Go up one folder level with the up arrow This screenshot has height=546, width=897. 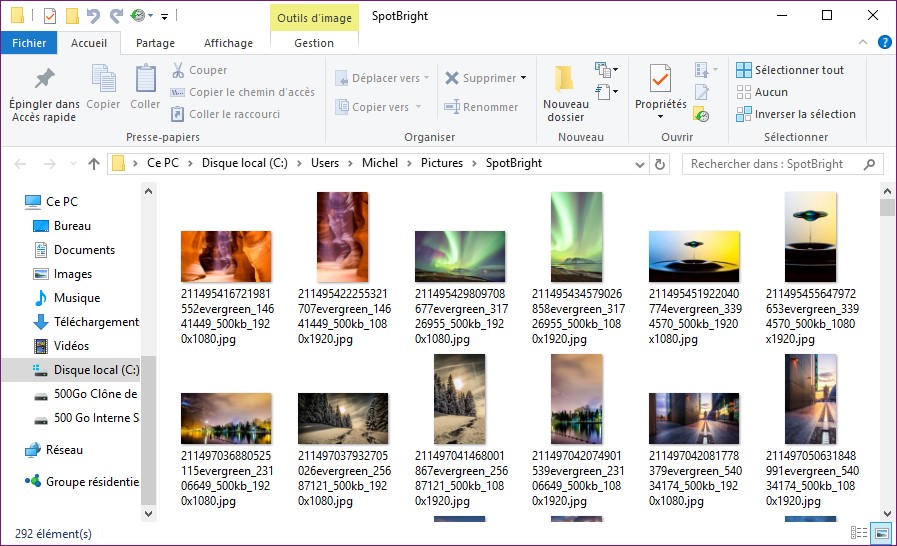pos(94,163)
